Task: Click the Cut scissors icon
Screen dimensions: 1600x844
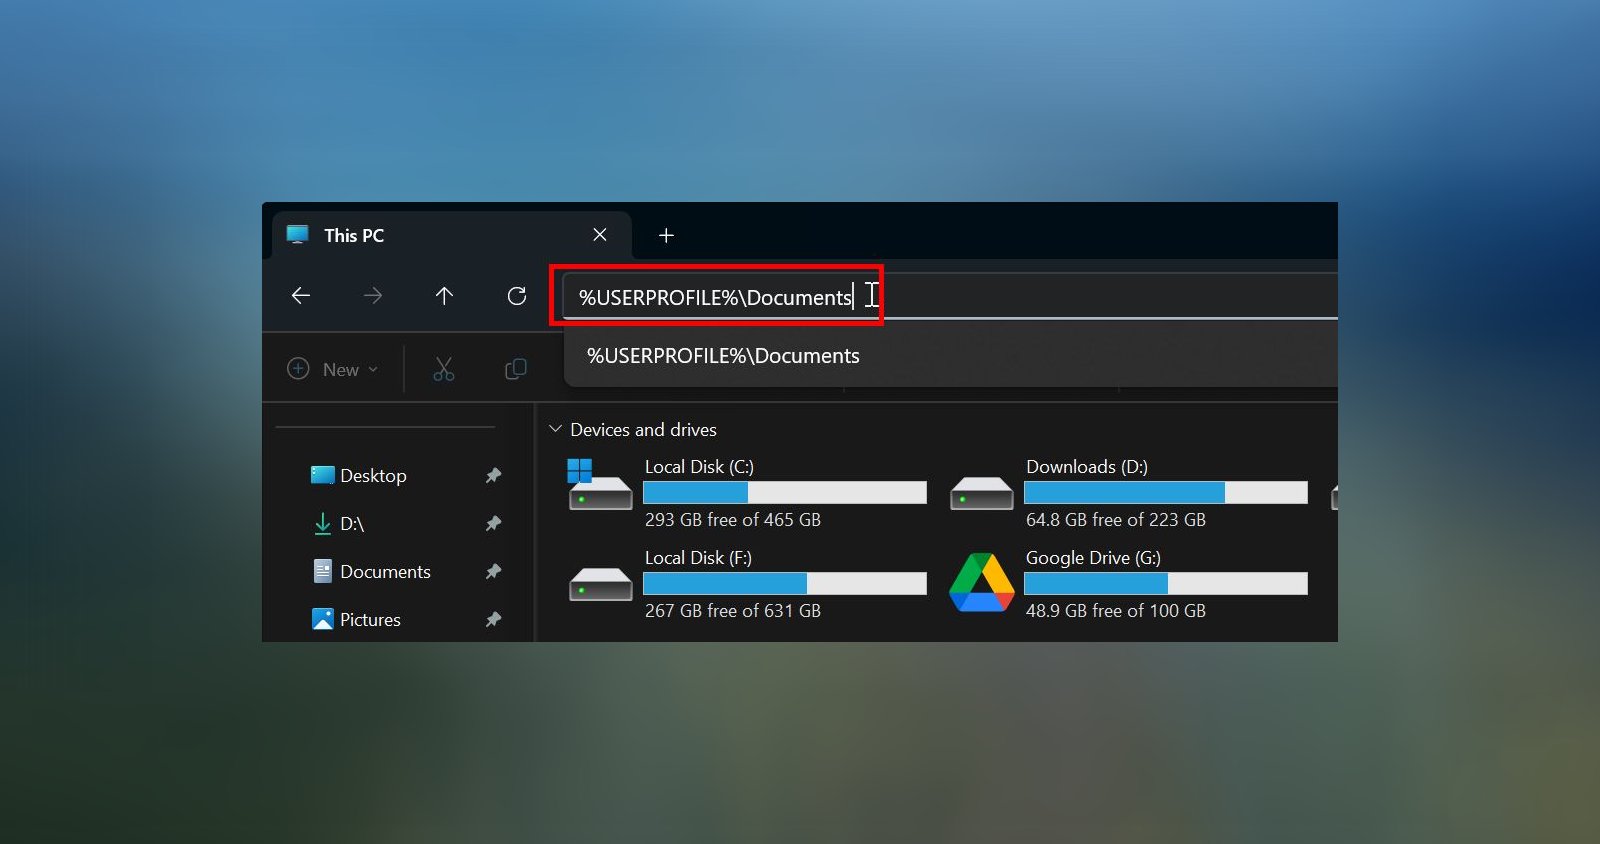Action: coord(444,369)
